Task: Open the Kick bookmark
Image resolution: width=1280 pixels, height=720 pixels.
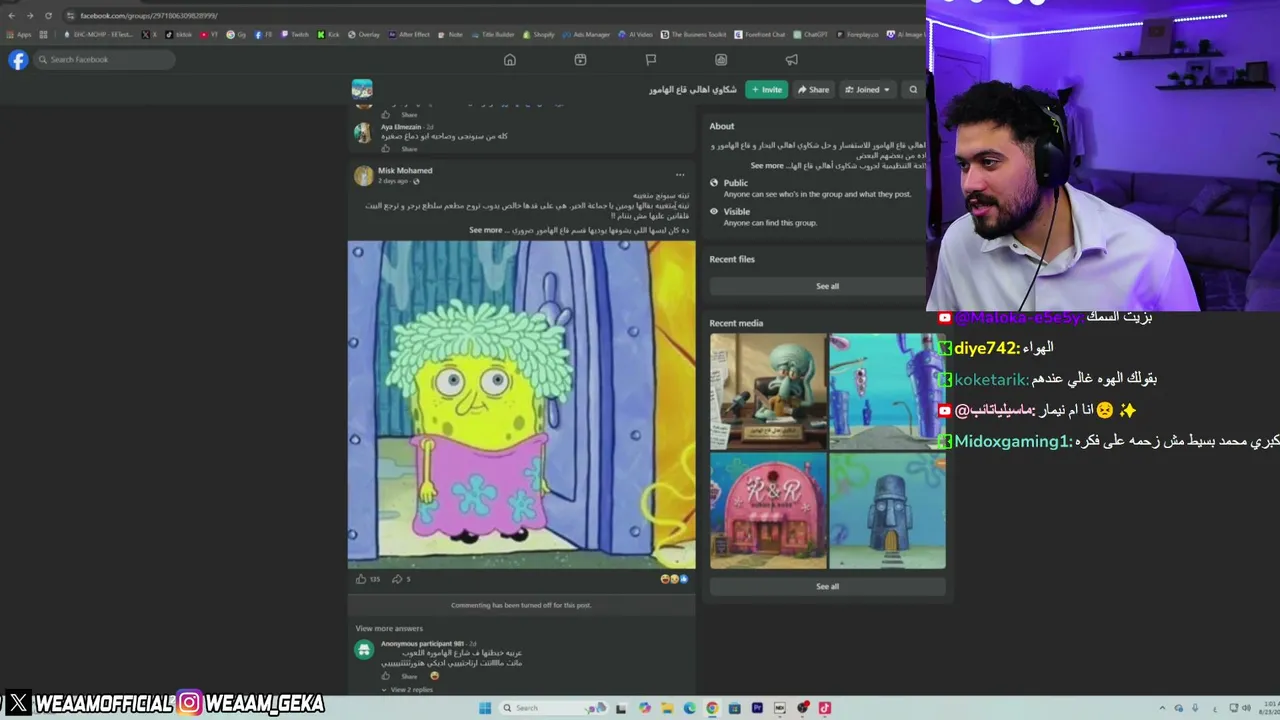Action: click(x=328, y=35)
